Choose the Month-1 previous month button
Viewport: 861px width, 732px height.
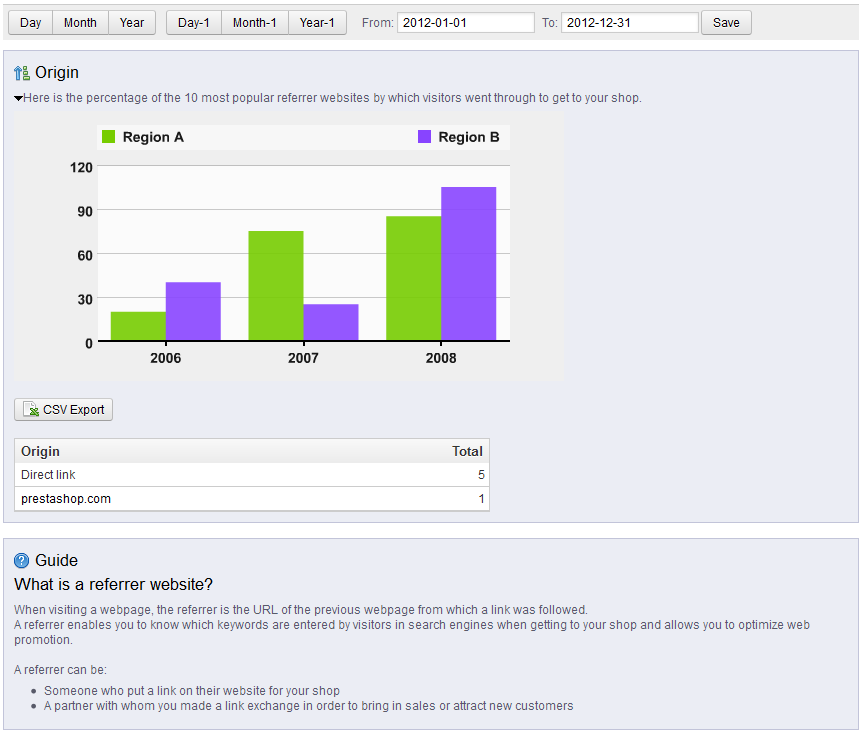(x=254, y=23)
